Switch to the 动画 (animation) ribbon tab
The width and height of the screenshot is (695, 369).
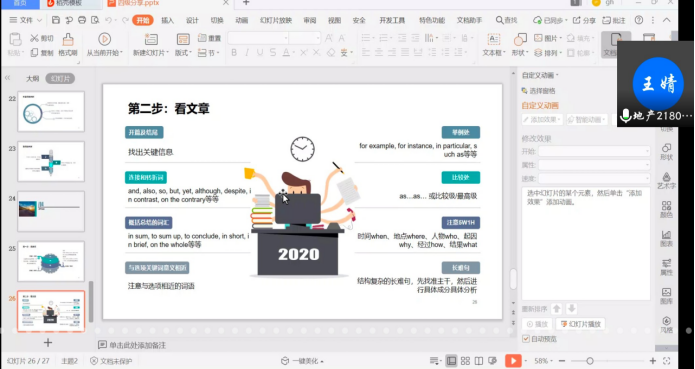click(242, 20)
